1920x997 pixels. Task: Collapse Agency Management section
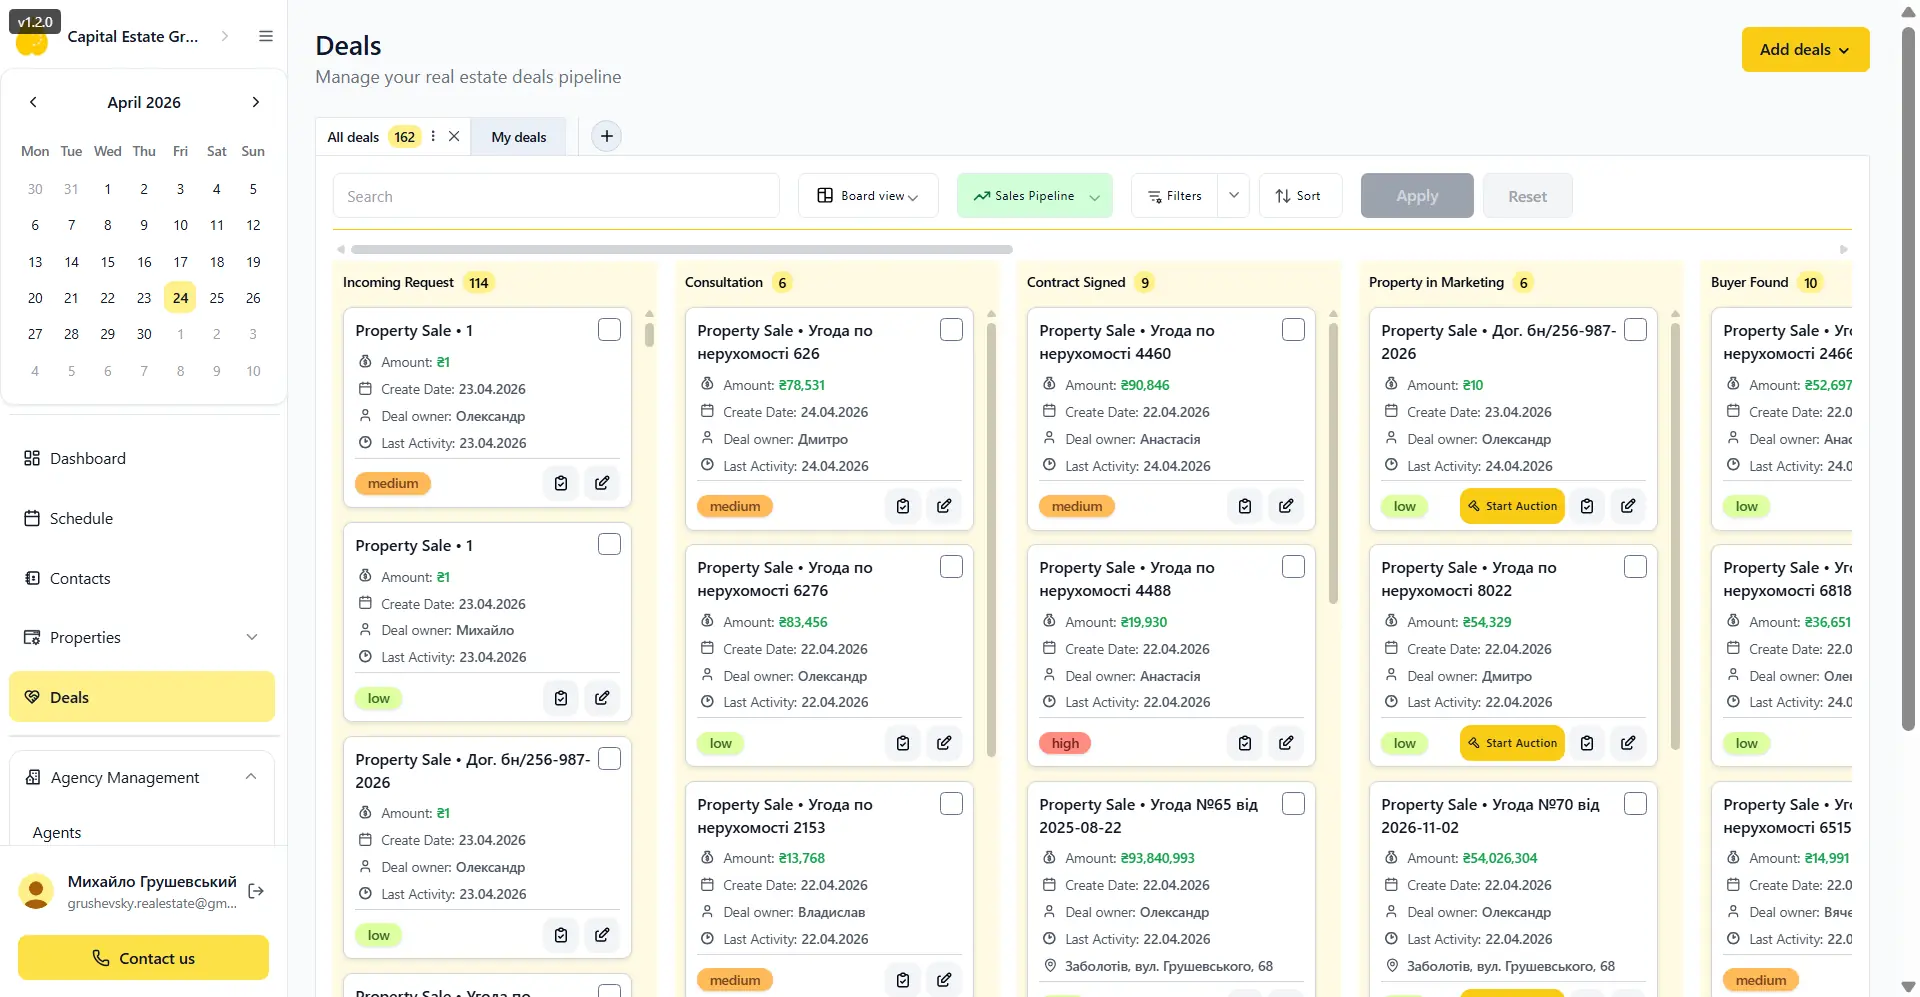251,777
